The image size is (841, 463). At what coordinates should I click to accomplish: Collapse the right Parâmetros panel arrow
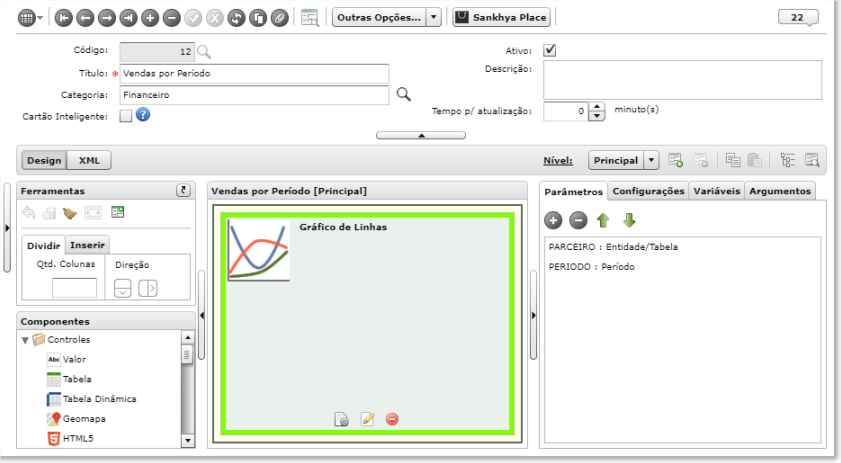click(x=533, y=315)
